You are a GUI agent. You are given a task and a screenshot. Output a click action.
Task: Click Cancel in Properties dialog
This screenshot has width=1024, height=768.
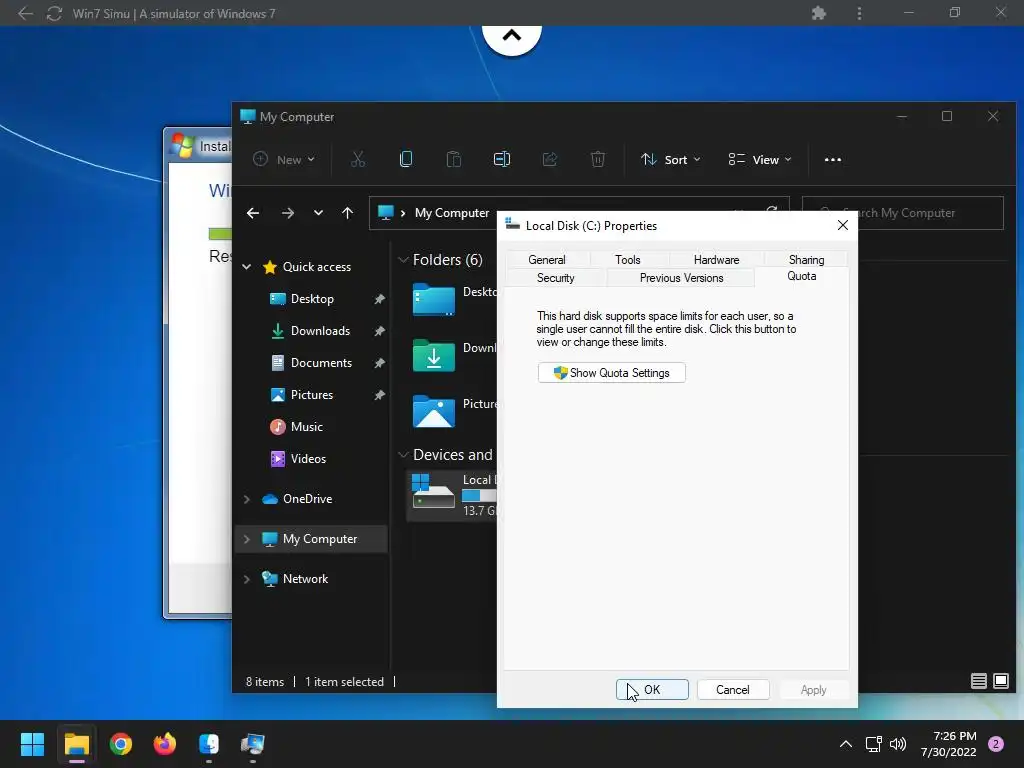(x=733, y=690)
